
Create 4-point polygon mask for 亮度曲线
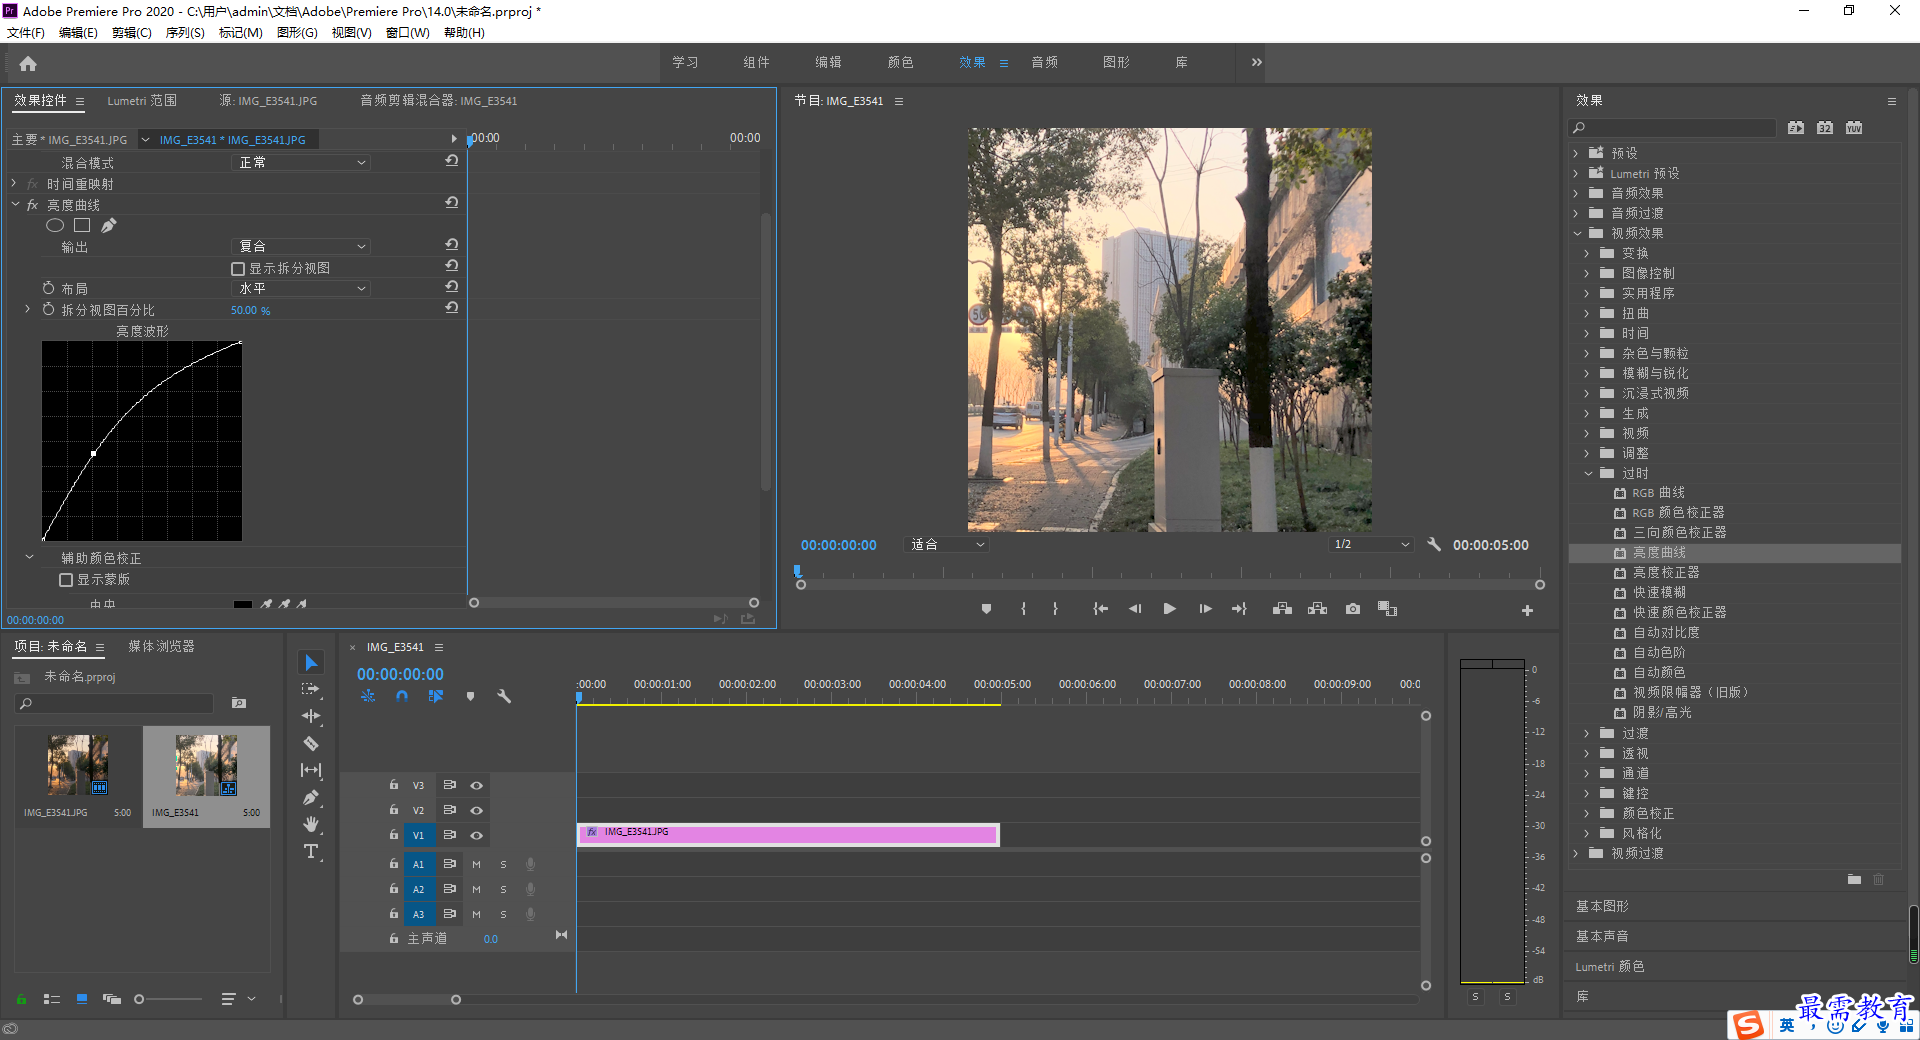[x=82, y=226]
